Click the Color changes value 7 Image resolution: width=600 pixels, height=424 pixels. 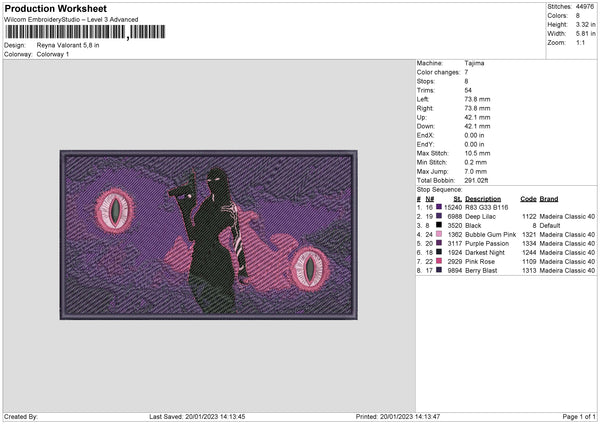[x=466, y=72]
